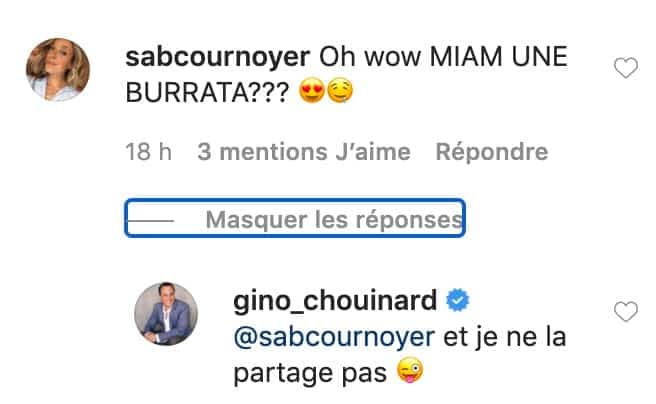Click the winking tongue emoji in the reply

click(410, 370)
